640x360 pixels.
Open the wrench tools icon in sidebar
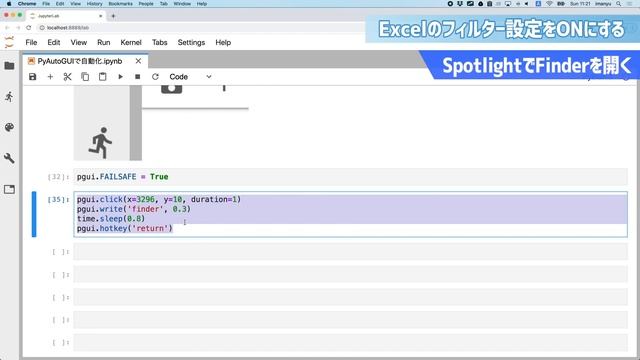(x=9, y=158)
